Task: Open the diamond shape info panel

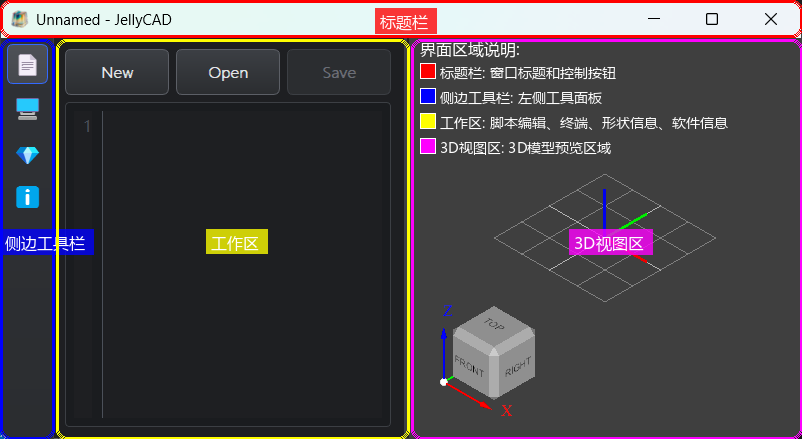Action: [x=27, y=154]
